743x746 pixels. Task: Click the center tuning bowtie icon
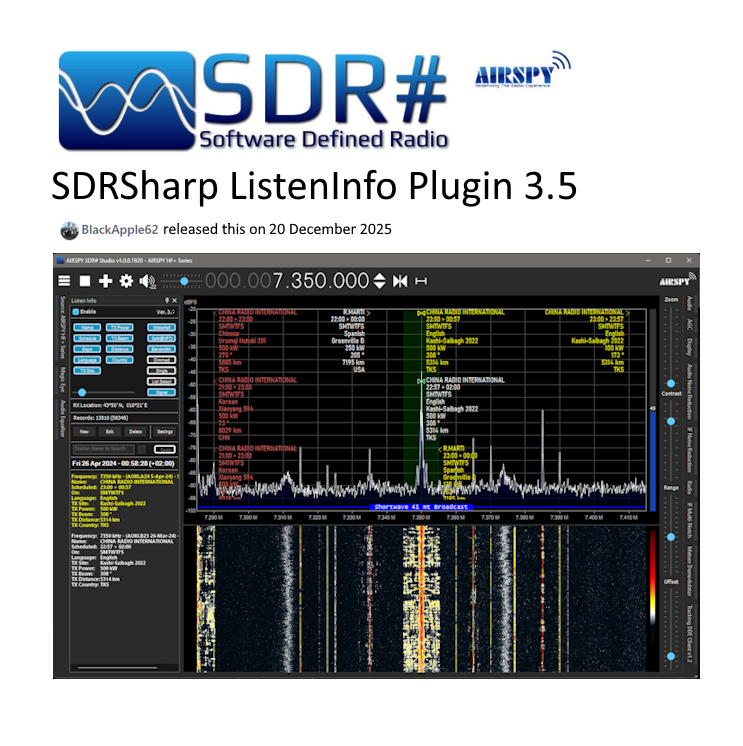[x=400, y=281]
